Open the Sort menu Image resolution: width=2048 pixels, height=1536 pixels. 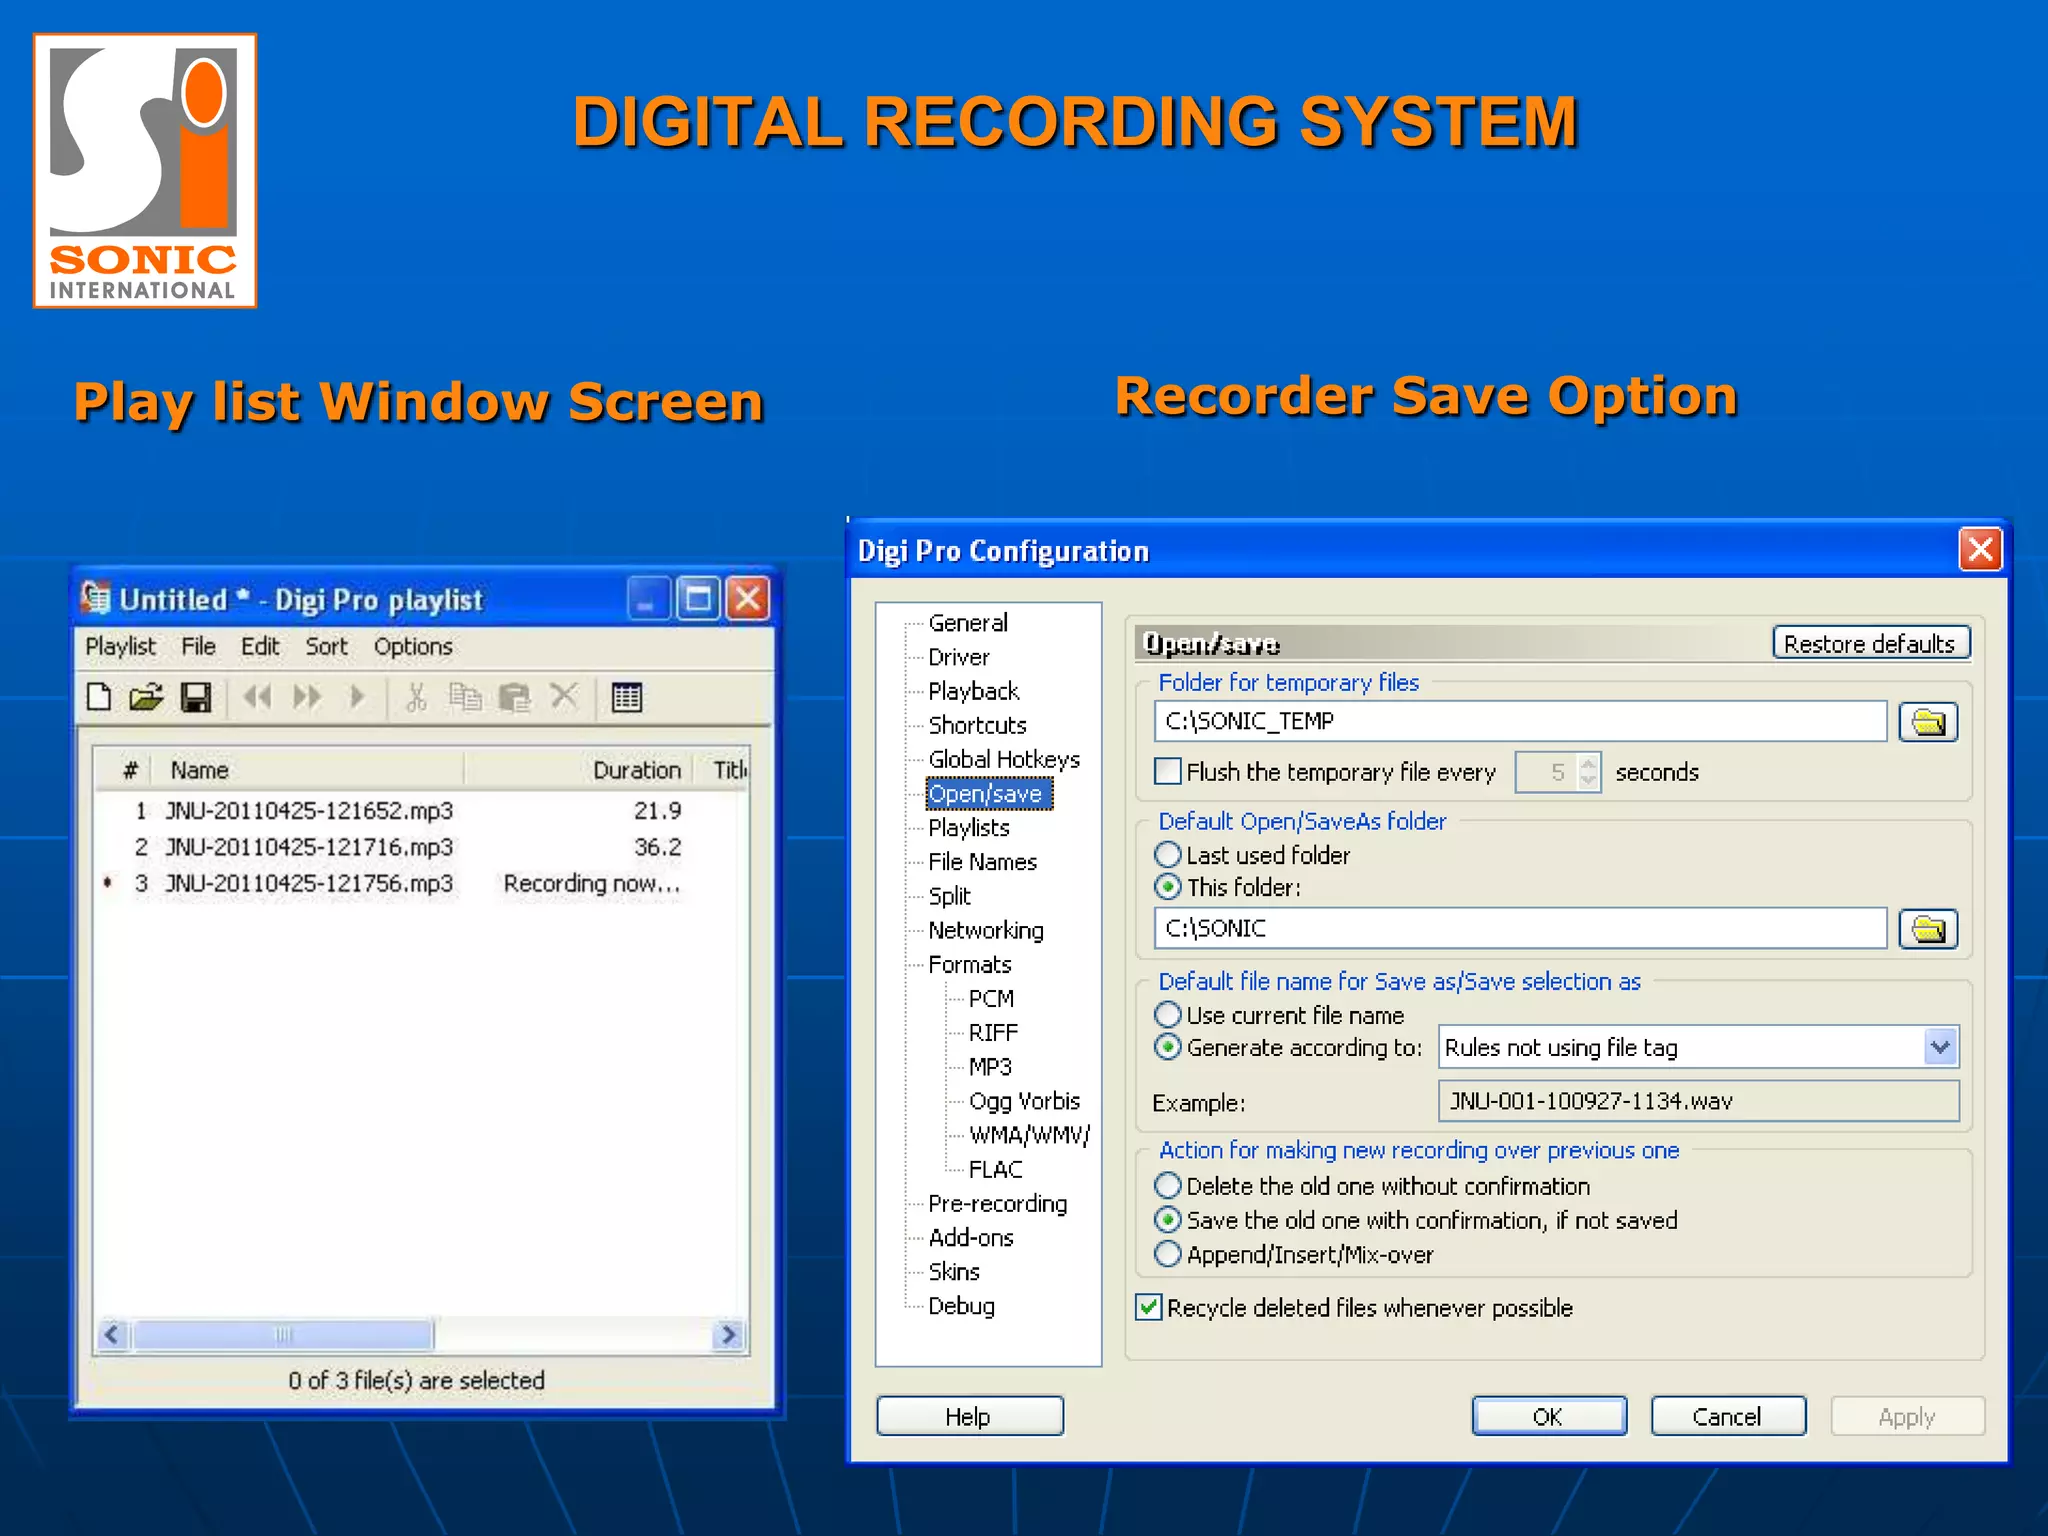coord(326,646)
